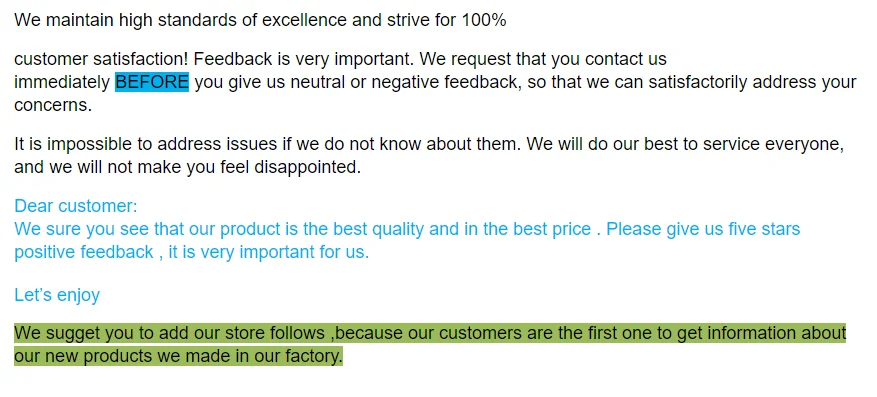
Task: Click the word 'impossible' in second paragraph
Action: click(x=91, y=144)
